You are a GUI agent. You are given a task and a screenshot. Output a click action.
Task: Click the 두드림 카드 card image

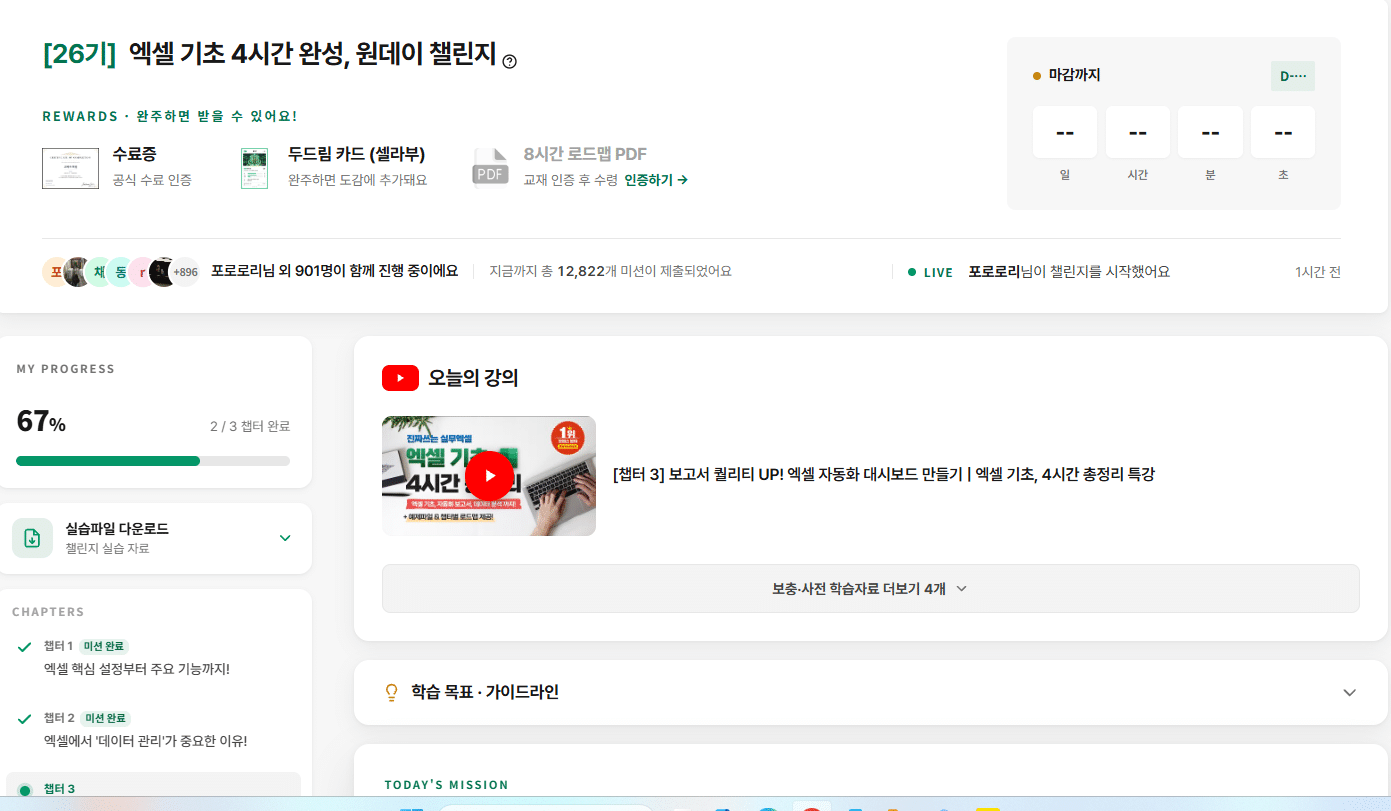click(x=255, y=168)
